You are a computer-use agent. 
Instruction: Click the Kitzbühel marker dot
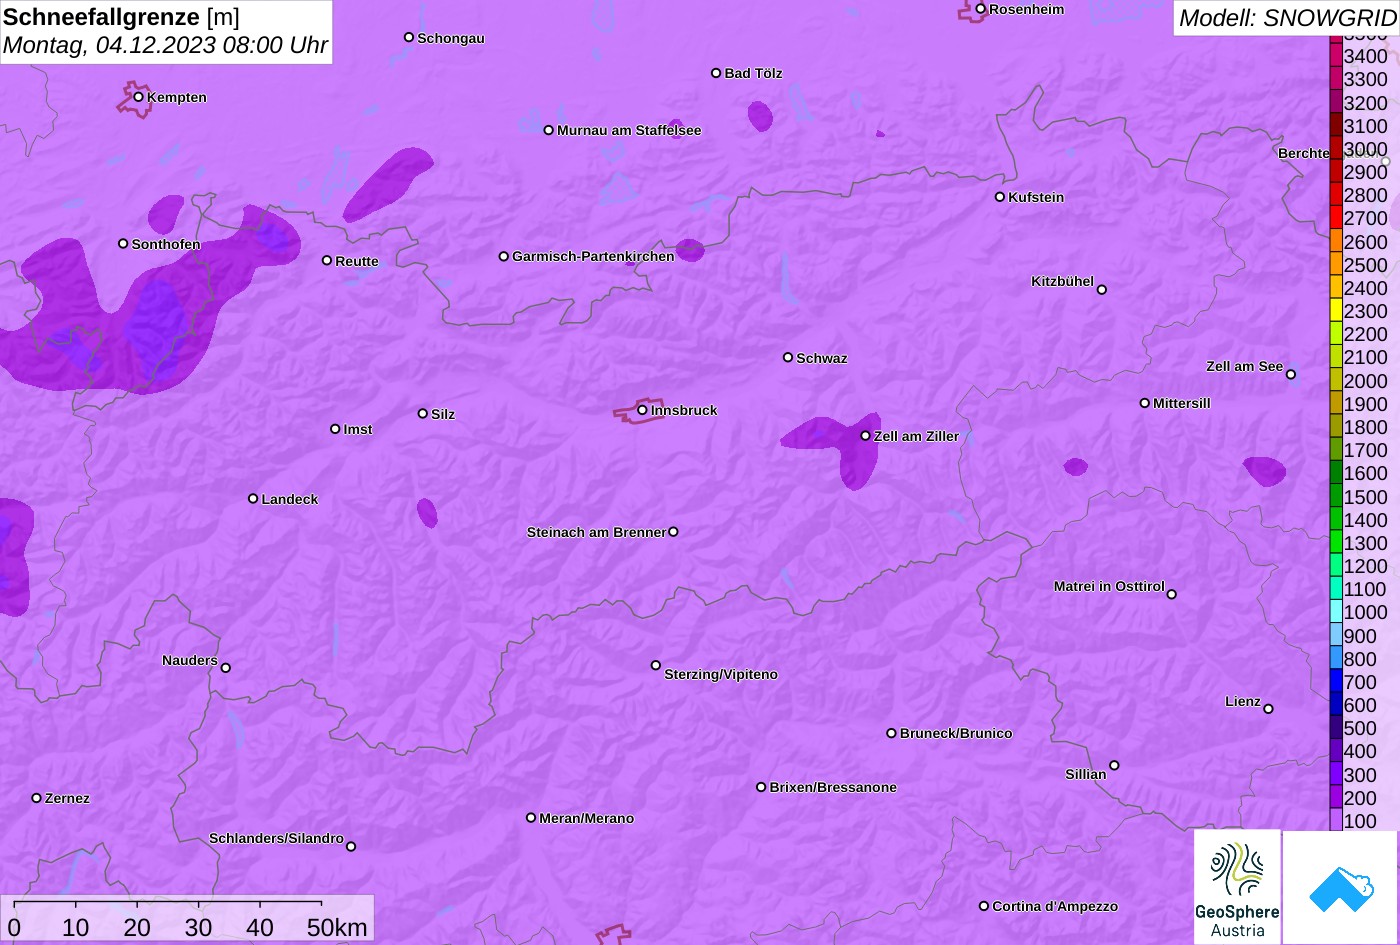[1102, 290]
